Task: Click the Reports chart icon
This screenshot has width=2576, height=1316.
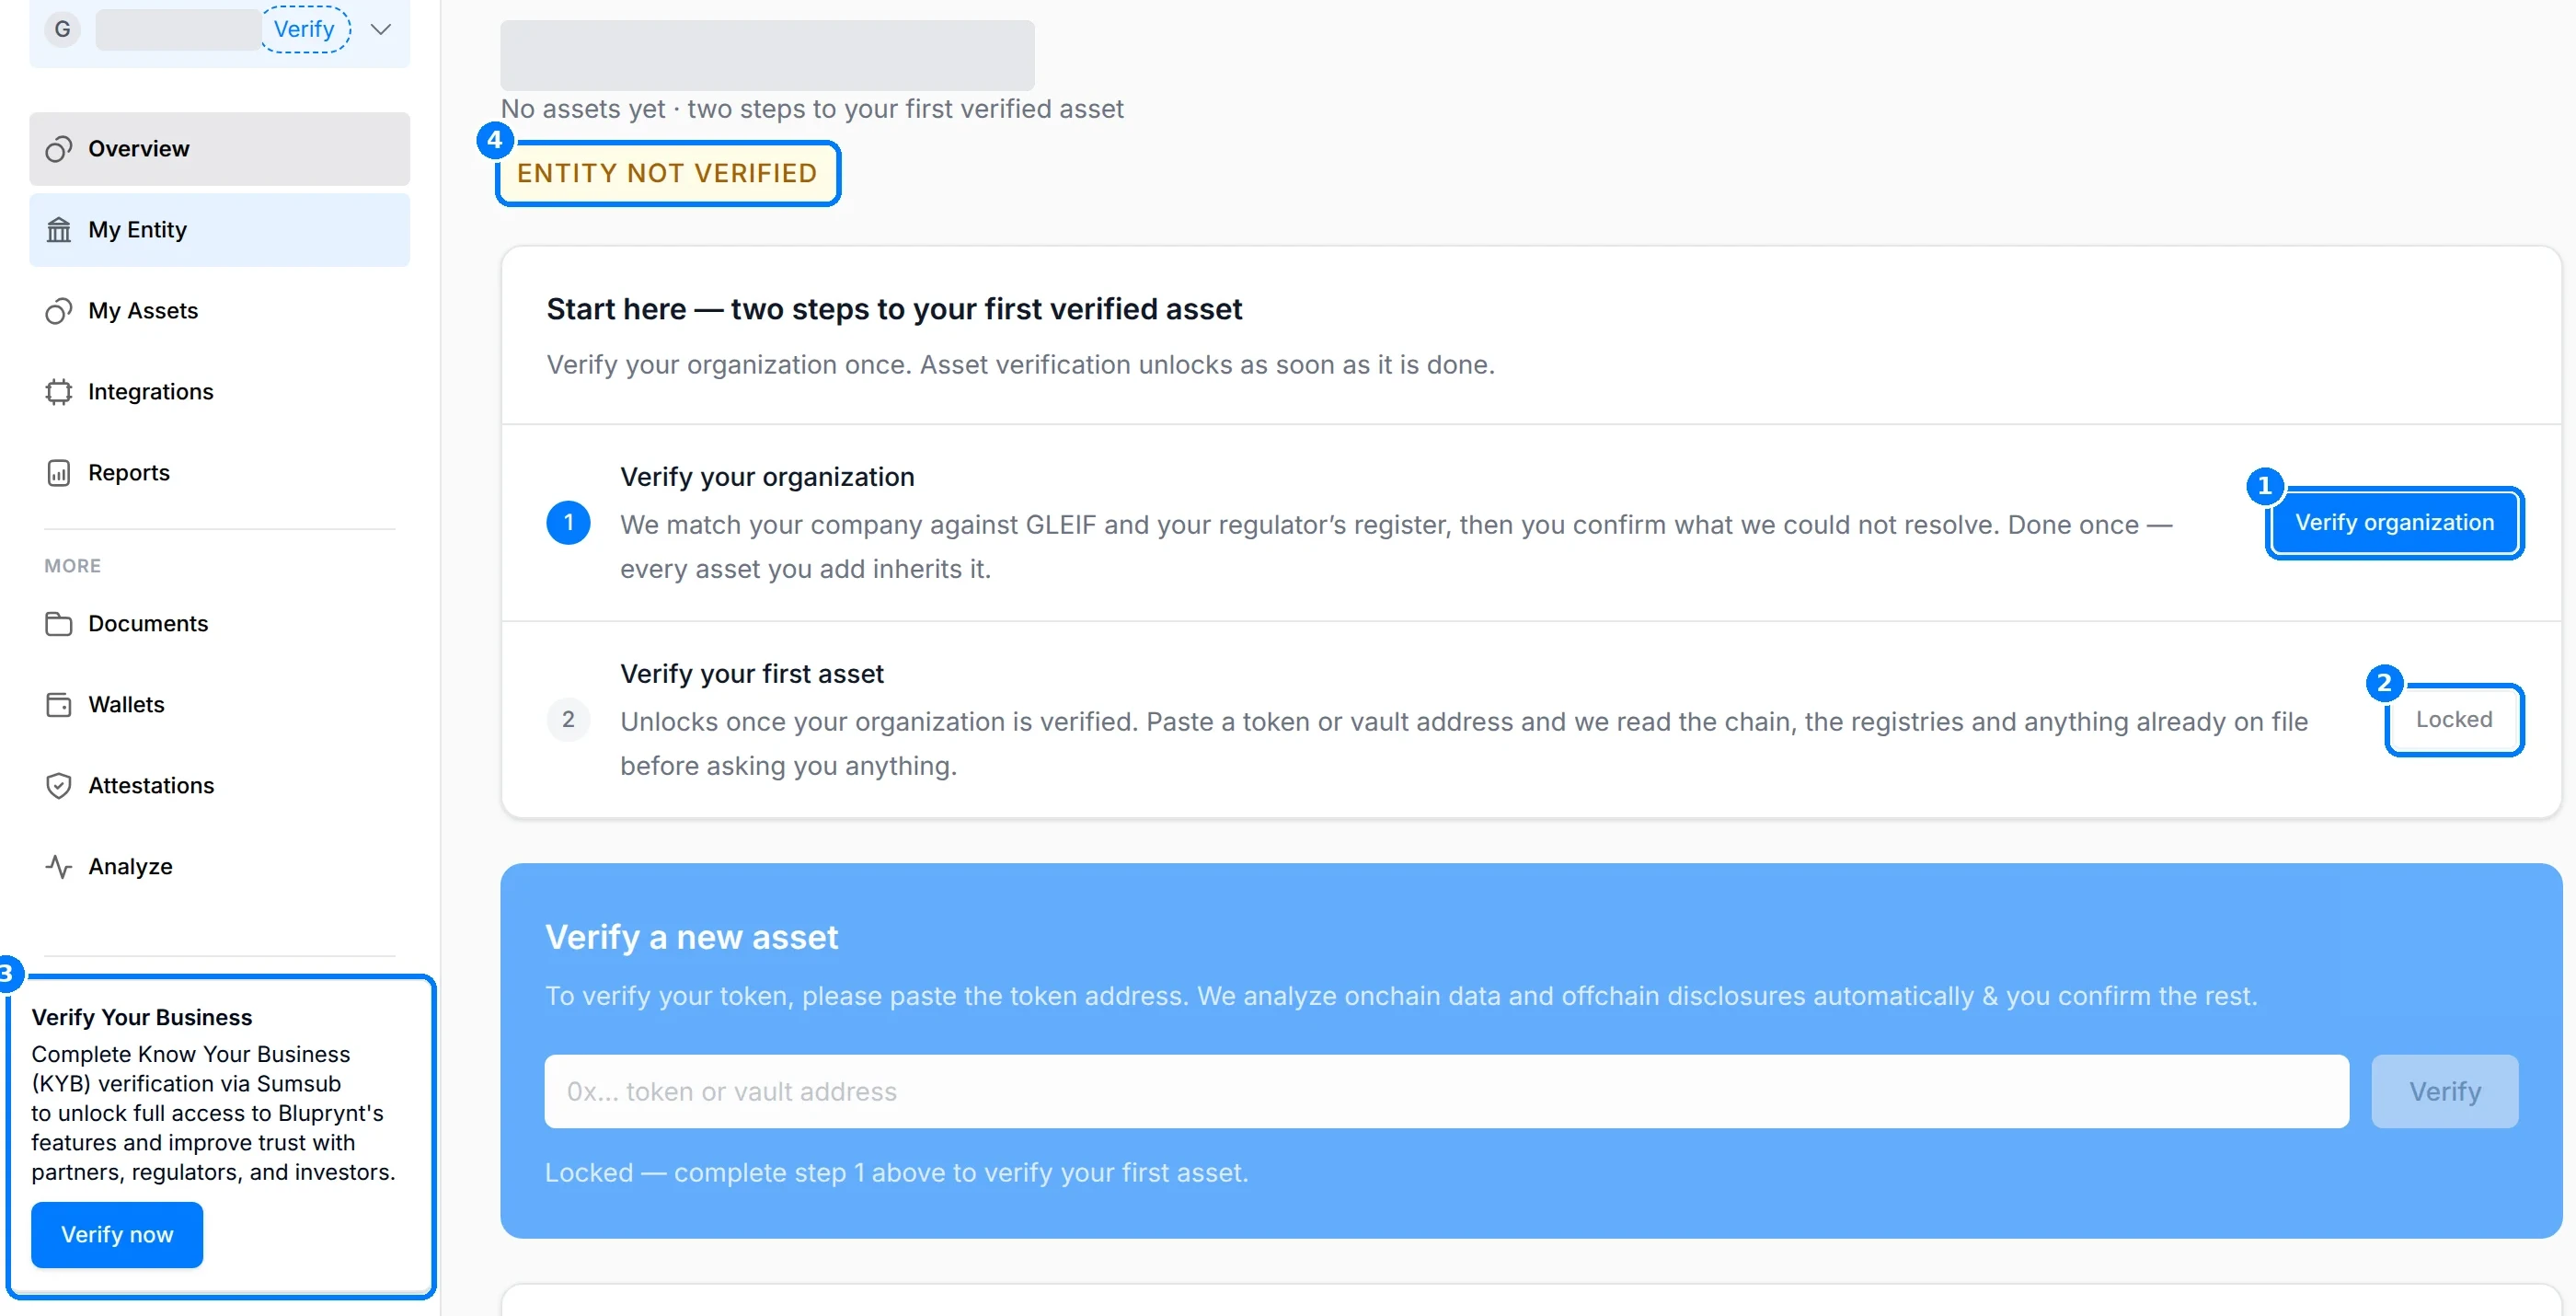Action: (x=59, y=473)
